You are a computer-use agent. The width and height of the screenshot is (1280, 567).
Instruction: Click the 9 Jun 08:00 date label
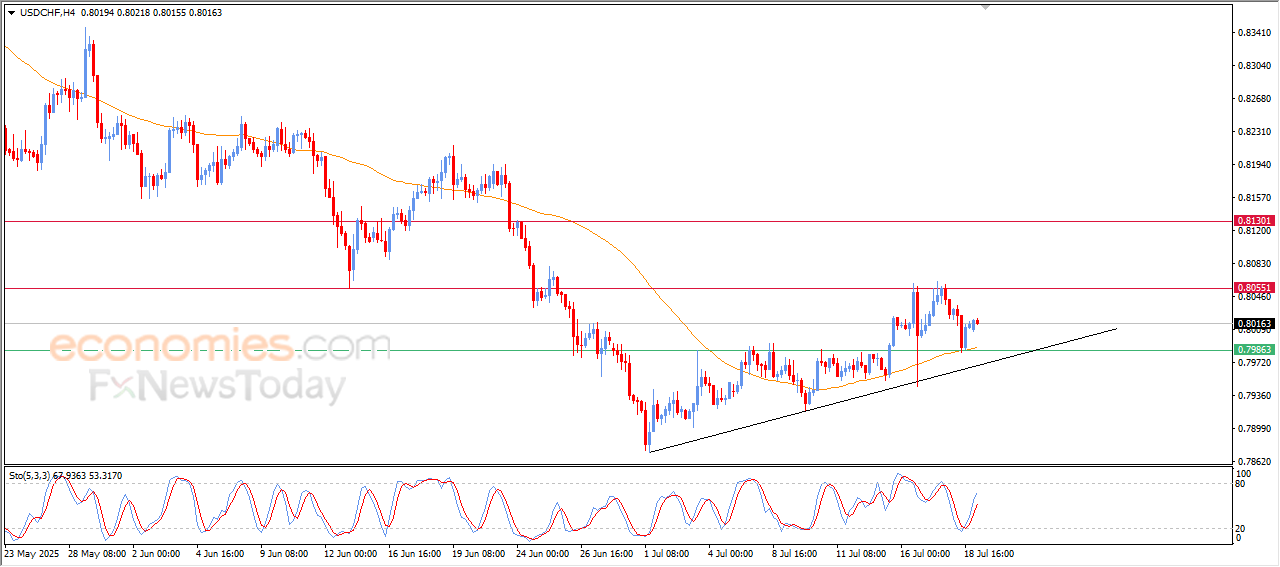[286, 553]
